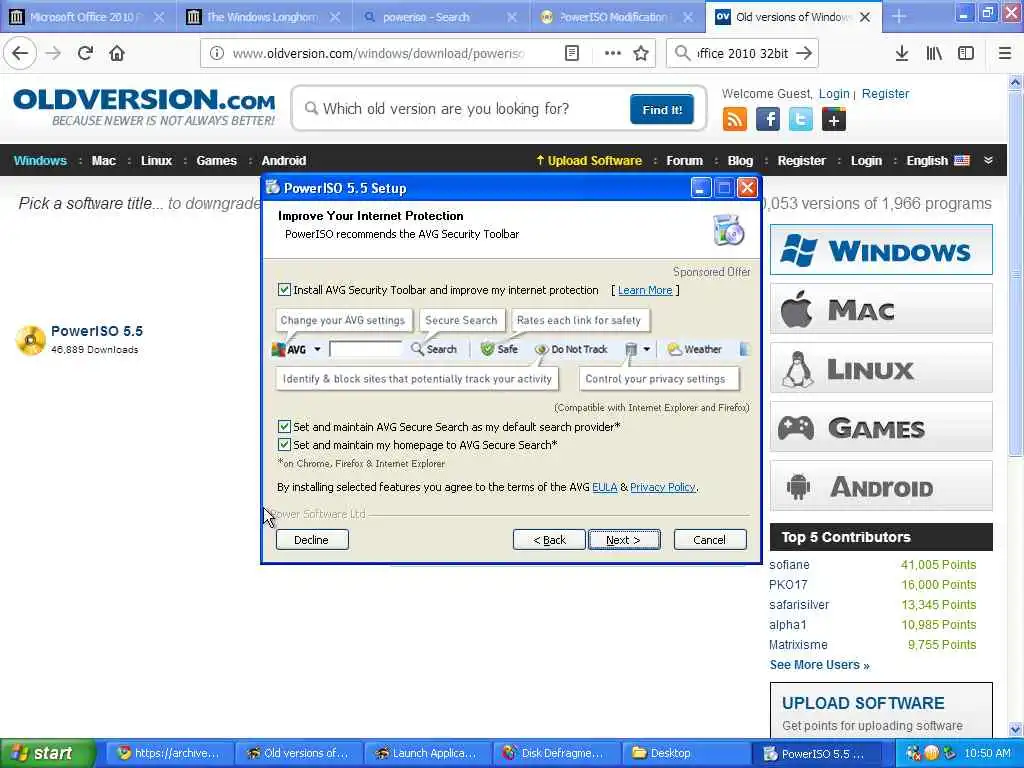
Task: Click the black plus share icon
Action: (833, 120)
